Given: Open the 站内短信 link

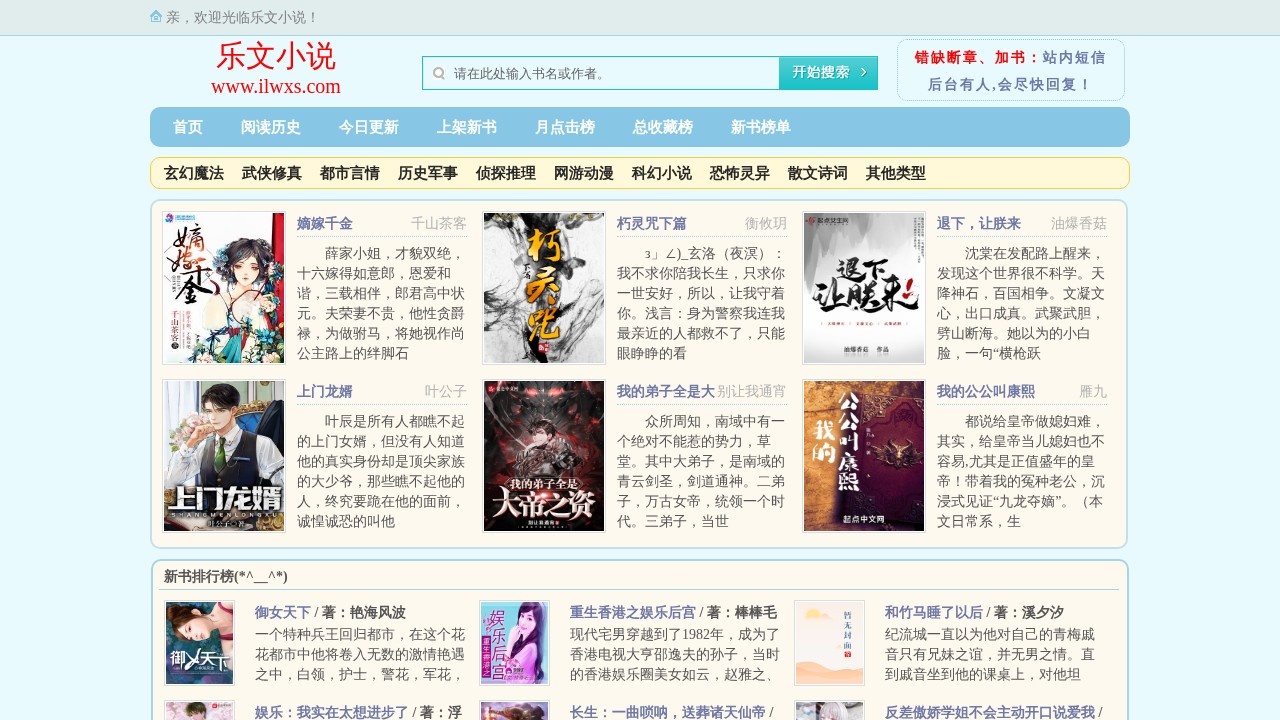Looking at the screenshot, I should (1074, 58).
